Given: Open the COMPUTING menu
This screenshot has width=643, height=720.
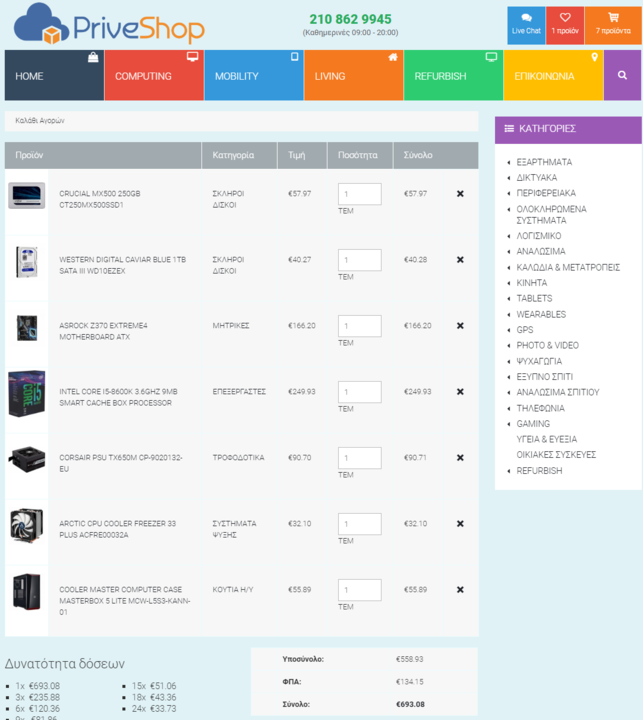Looking at the screenshot, I should pos(154,75).
